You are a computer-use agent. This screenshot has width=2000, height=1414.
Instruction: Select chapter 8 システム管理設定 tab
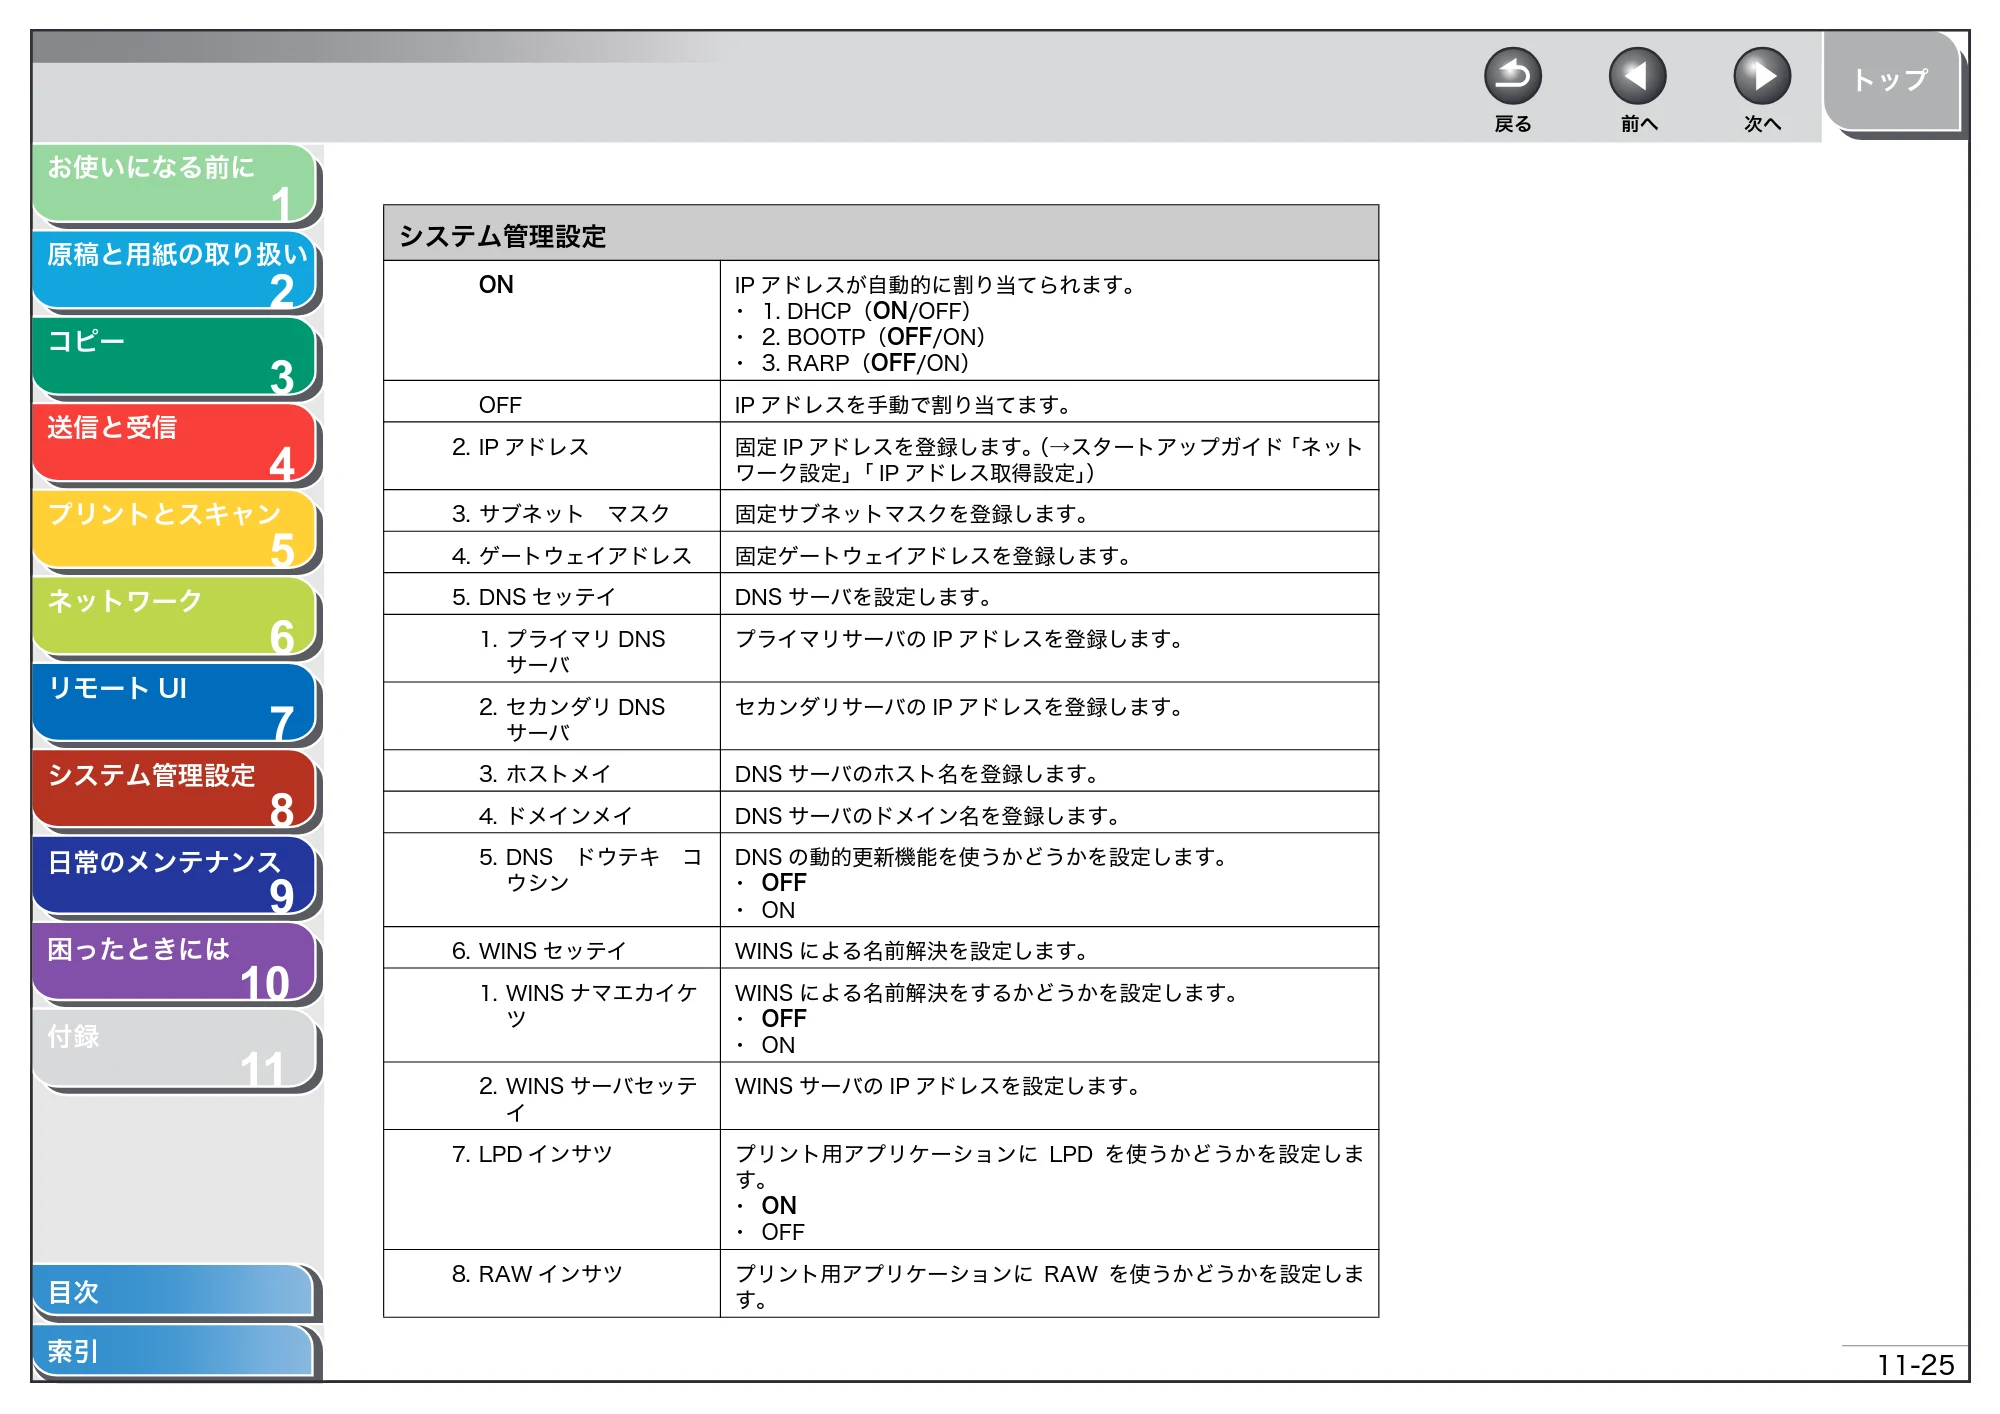pyautogui.click(x=175, y=790)
